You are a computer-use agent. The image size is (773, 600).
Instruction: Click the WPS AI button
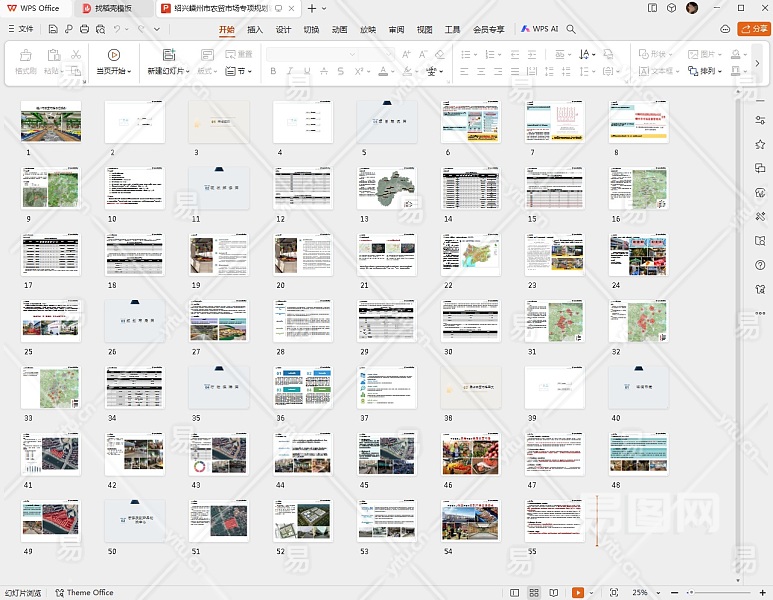539,29
